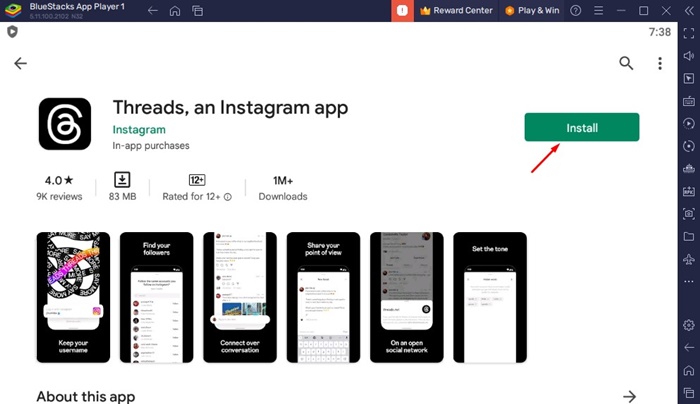This screenshot has height=404, width=700.
Task: Open the On an open social network screenshot
Action: (407, 297)
